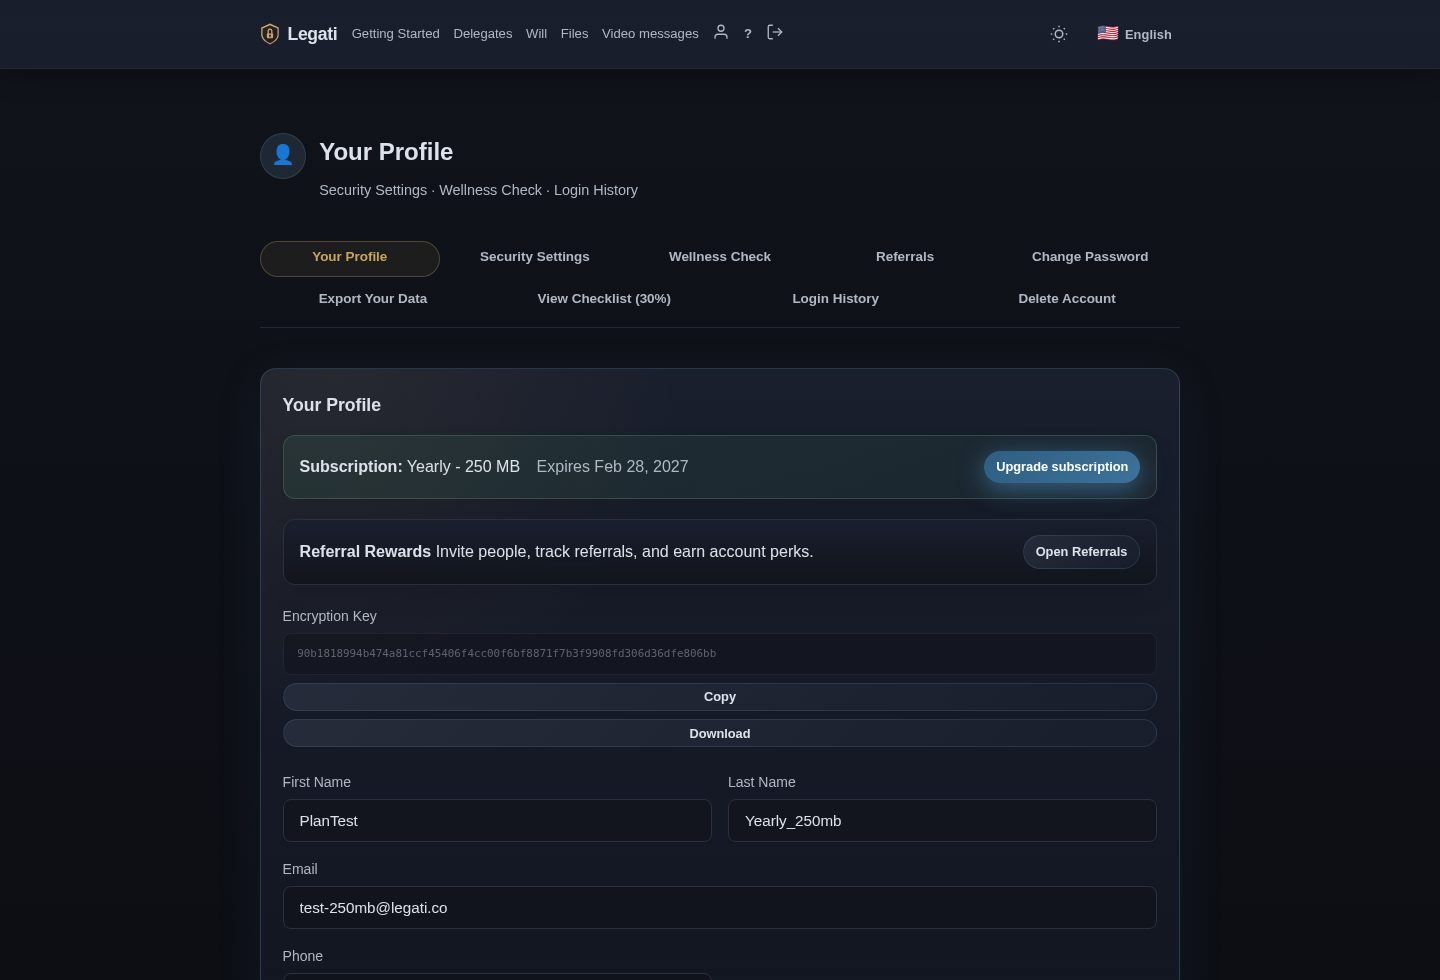Switch to the Wellness Check tab
The image size is (1440, 980).
point(720,257)
